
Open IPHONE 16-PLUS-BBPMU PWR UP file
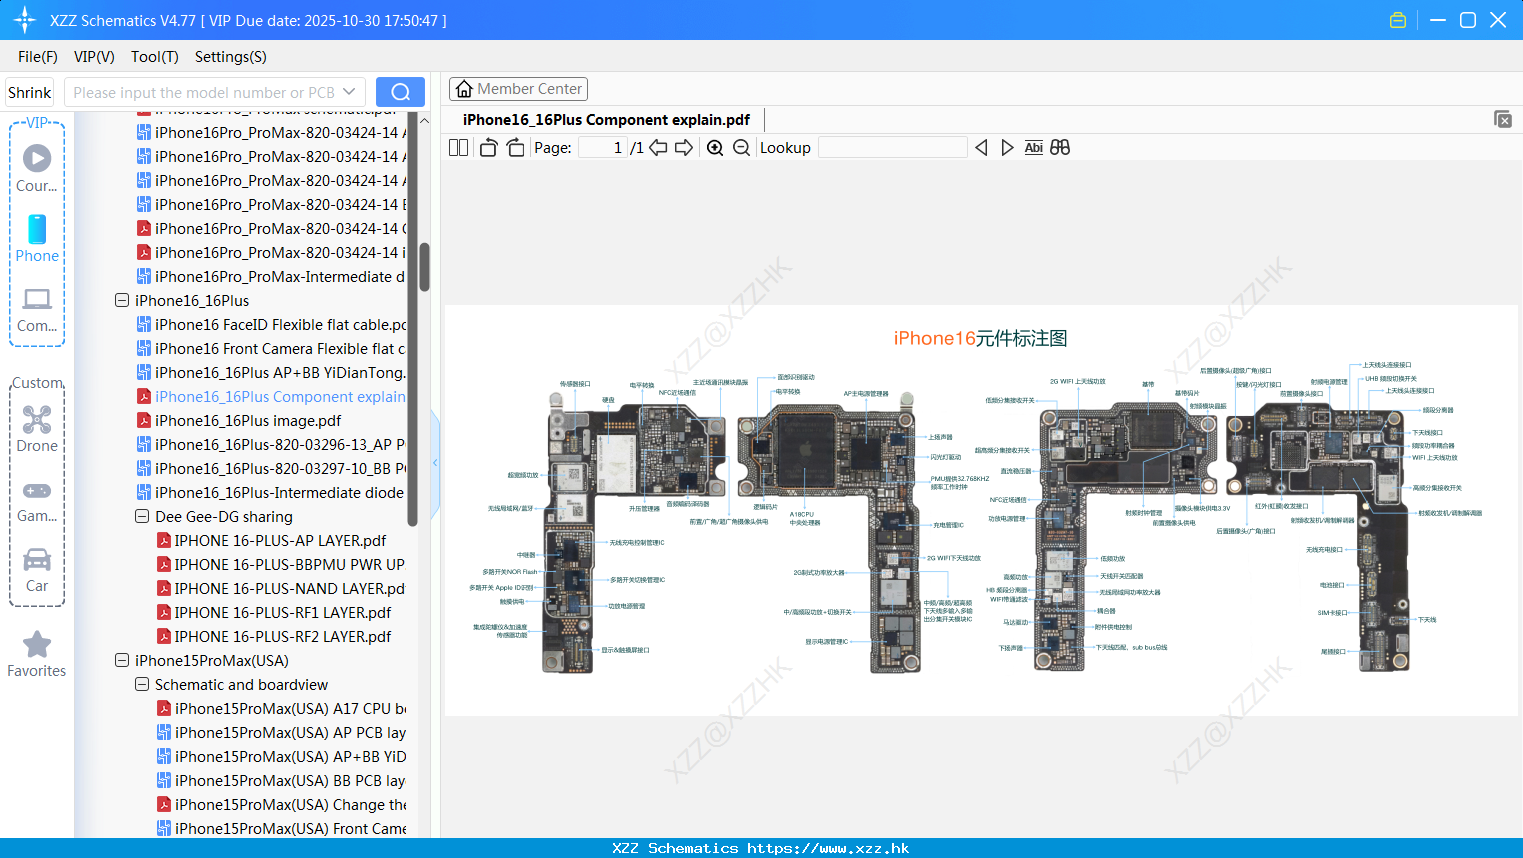(281, 564)
